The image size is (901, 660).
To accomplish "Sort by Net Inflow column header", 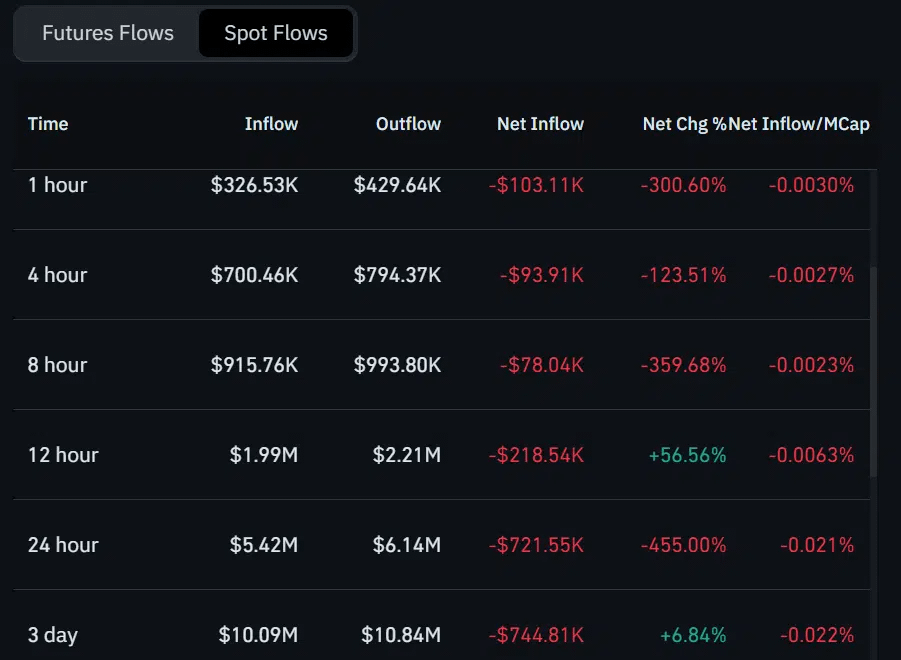I will click(540, 124).
